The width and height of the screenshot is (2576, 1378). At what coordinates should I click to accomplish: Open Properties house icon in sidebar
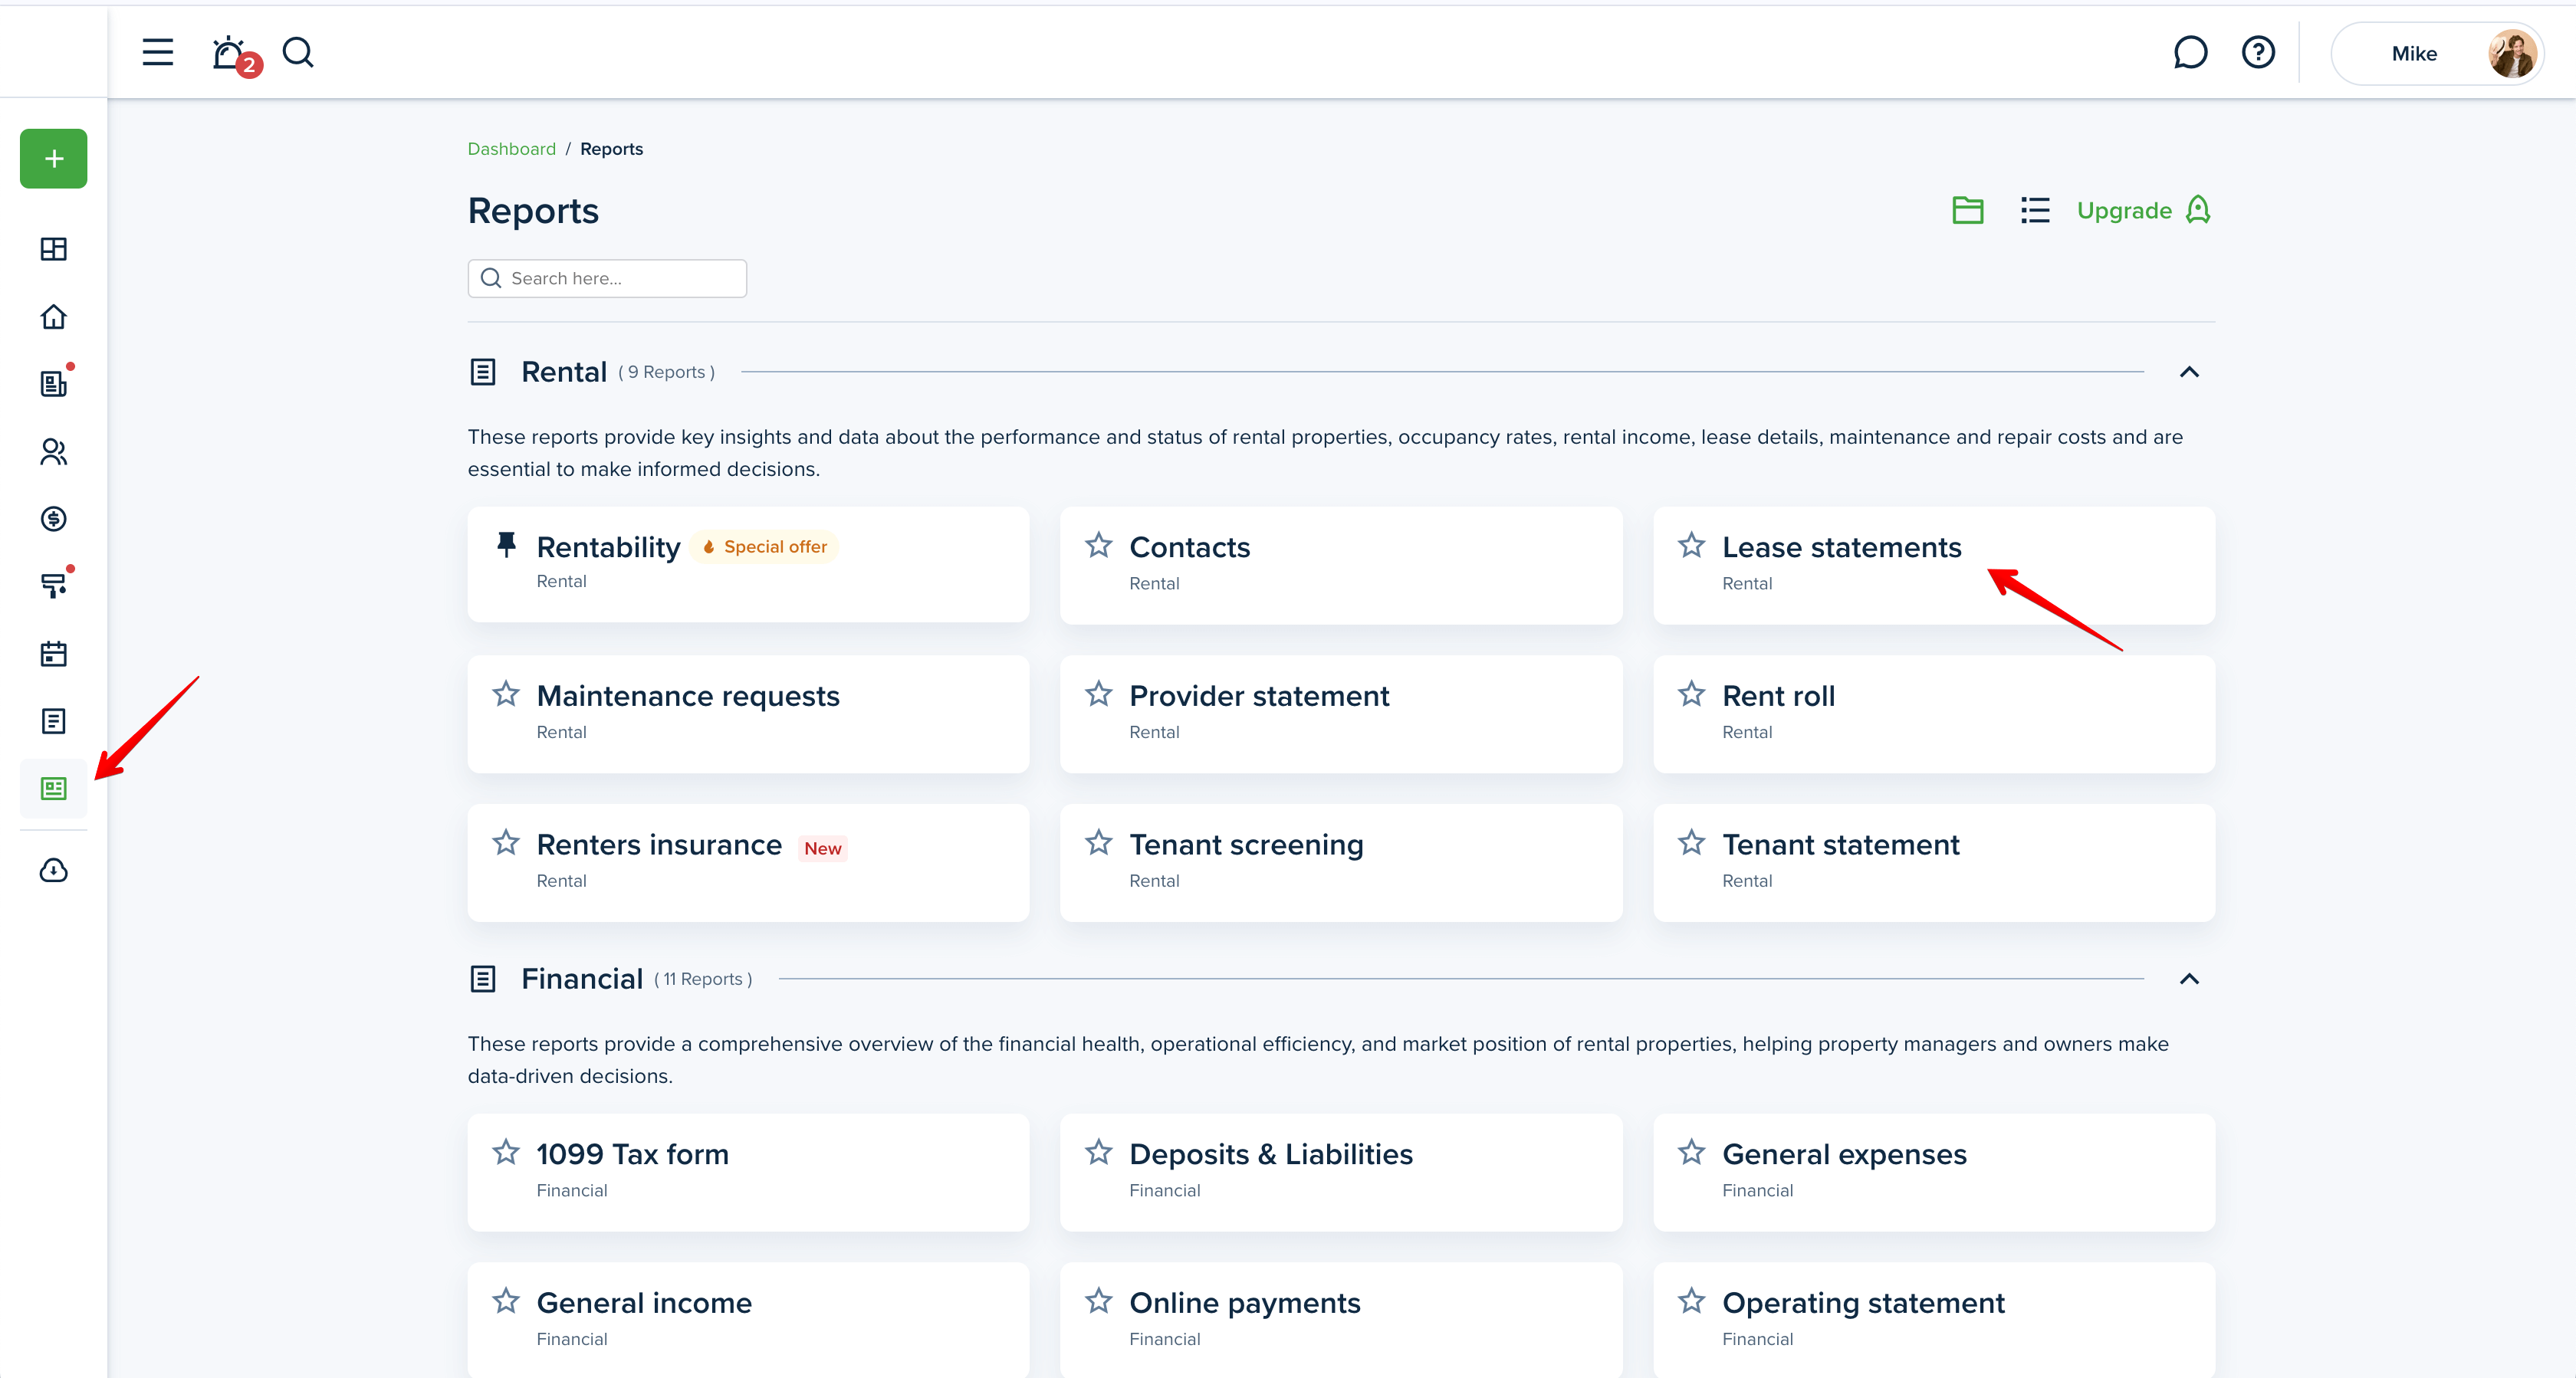[54, 317]
